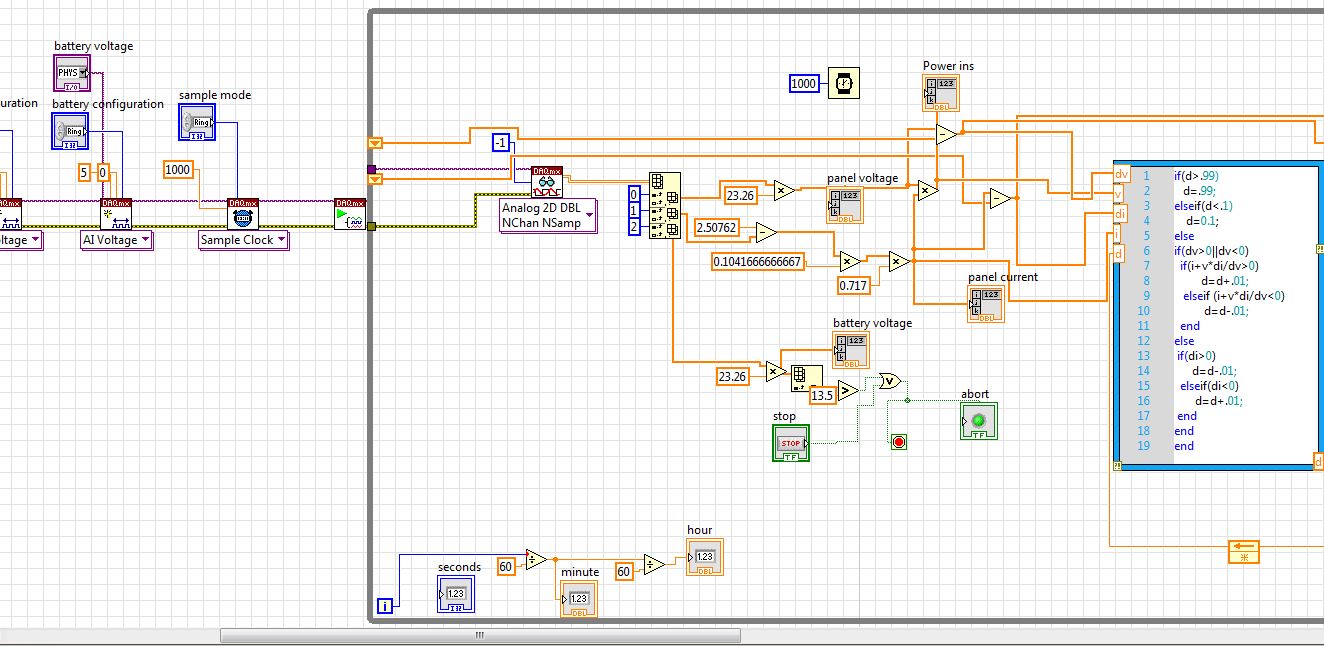Click the red loop stop condition terminal

(898, 441)
